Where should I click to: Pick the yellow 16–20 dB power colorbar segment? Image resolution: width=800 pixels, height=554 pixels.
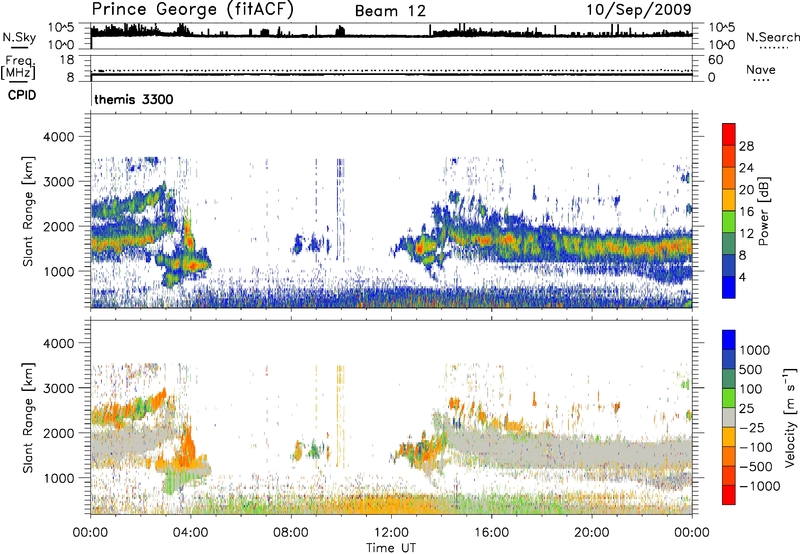tap(729, 199)
